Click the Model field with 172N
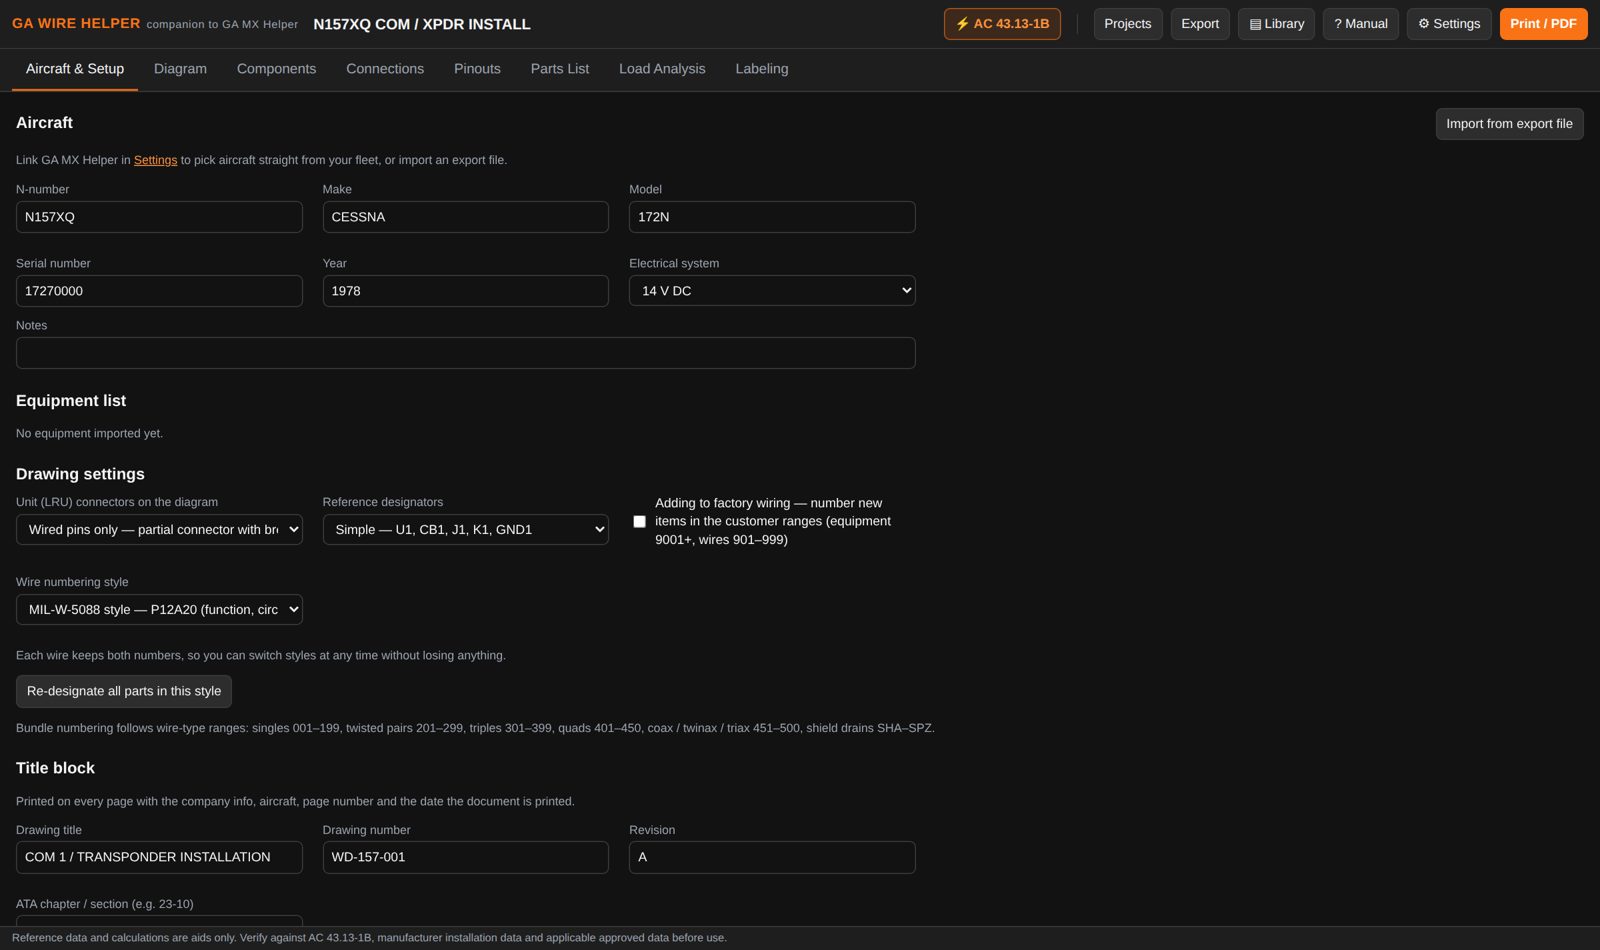The width and height of the screenshot is (1600, 950). [772, 217]
